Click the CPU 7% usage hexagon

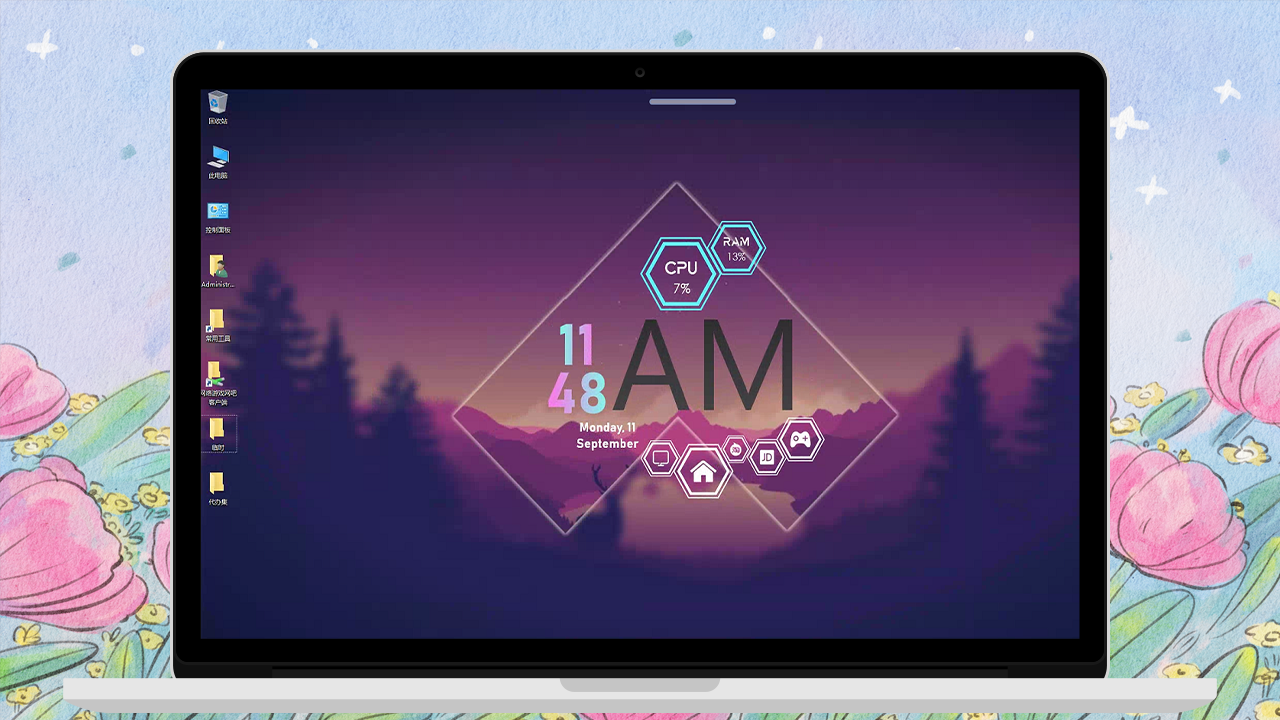[x=681, y=274]
